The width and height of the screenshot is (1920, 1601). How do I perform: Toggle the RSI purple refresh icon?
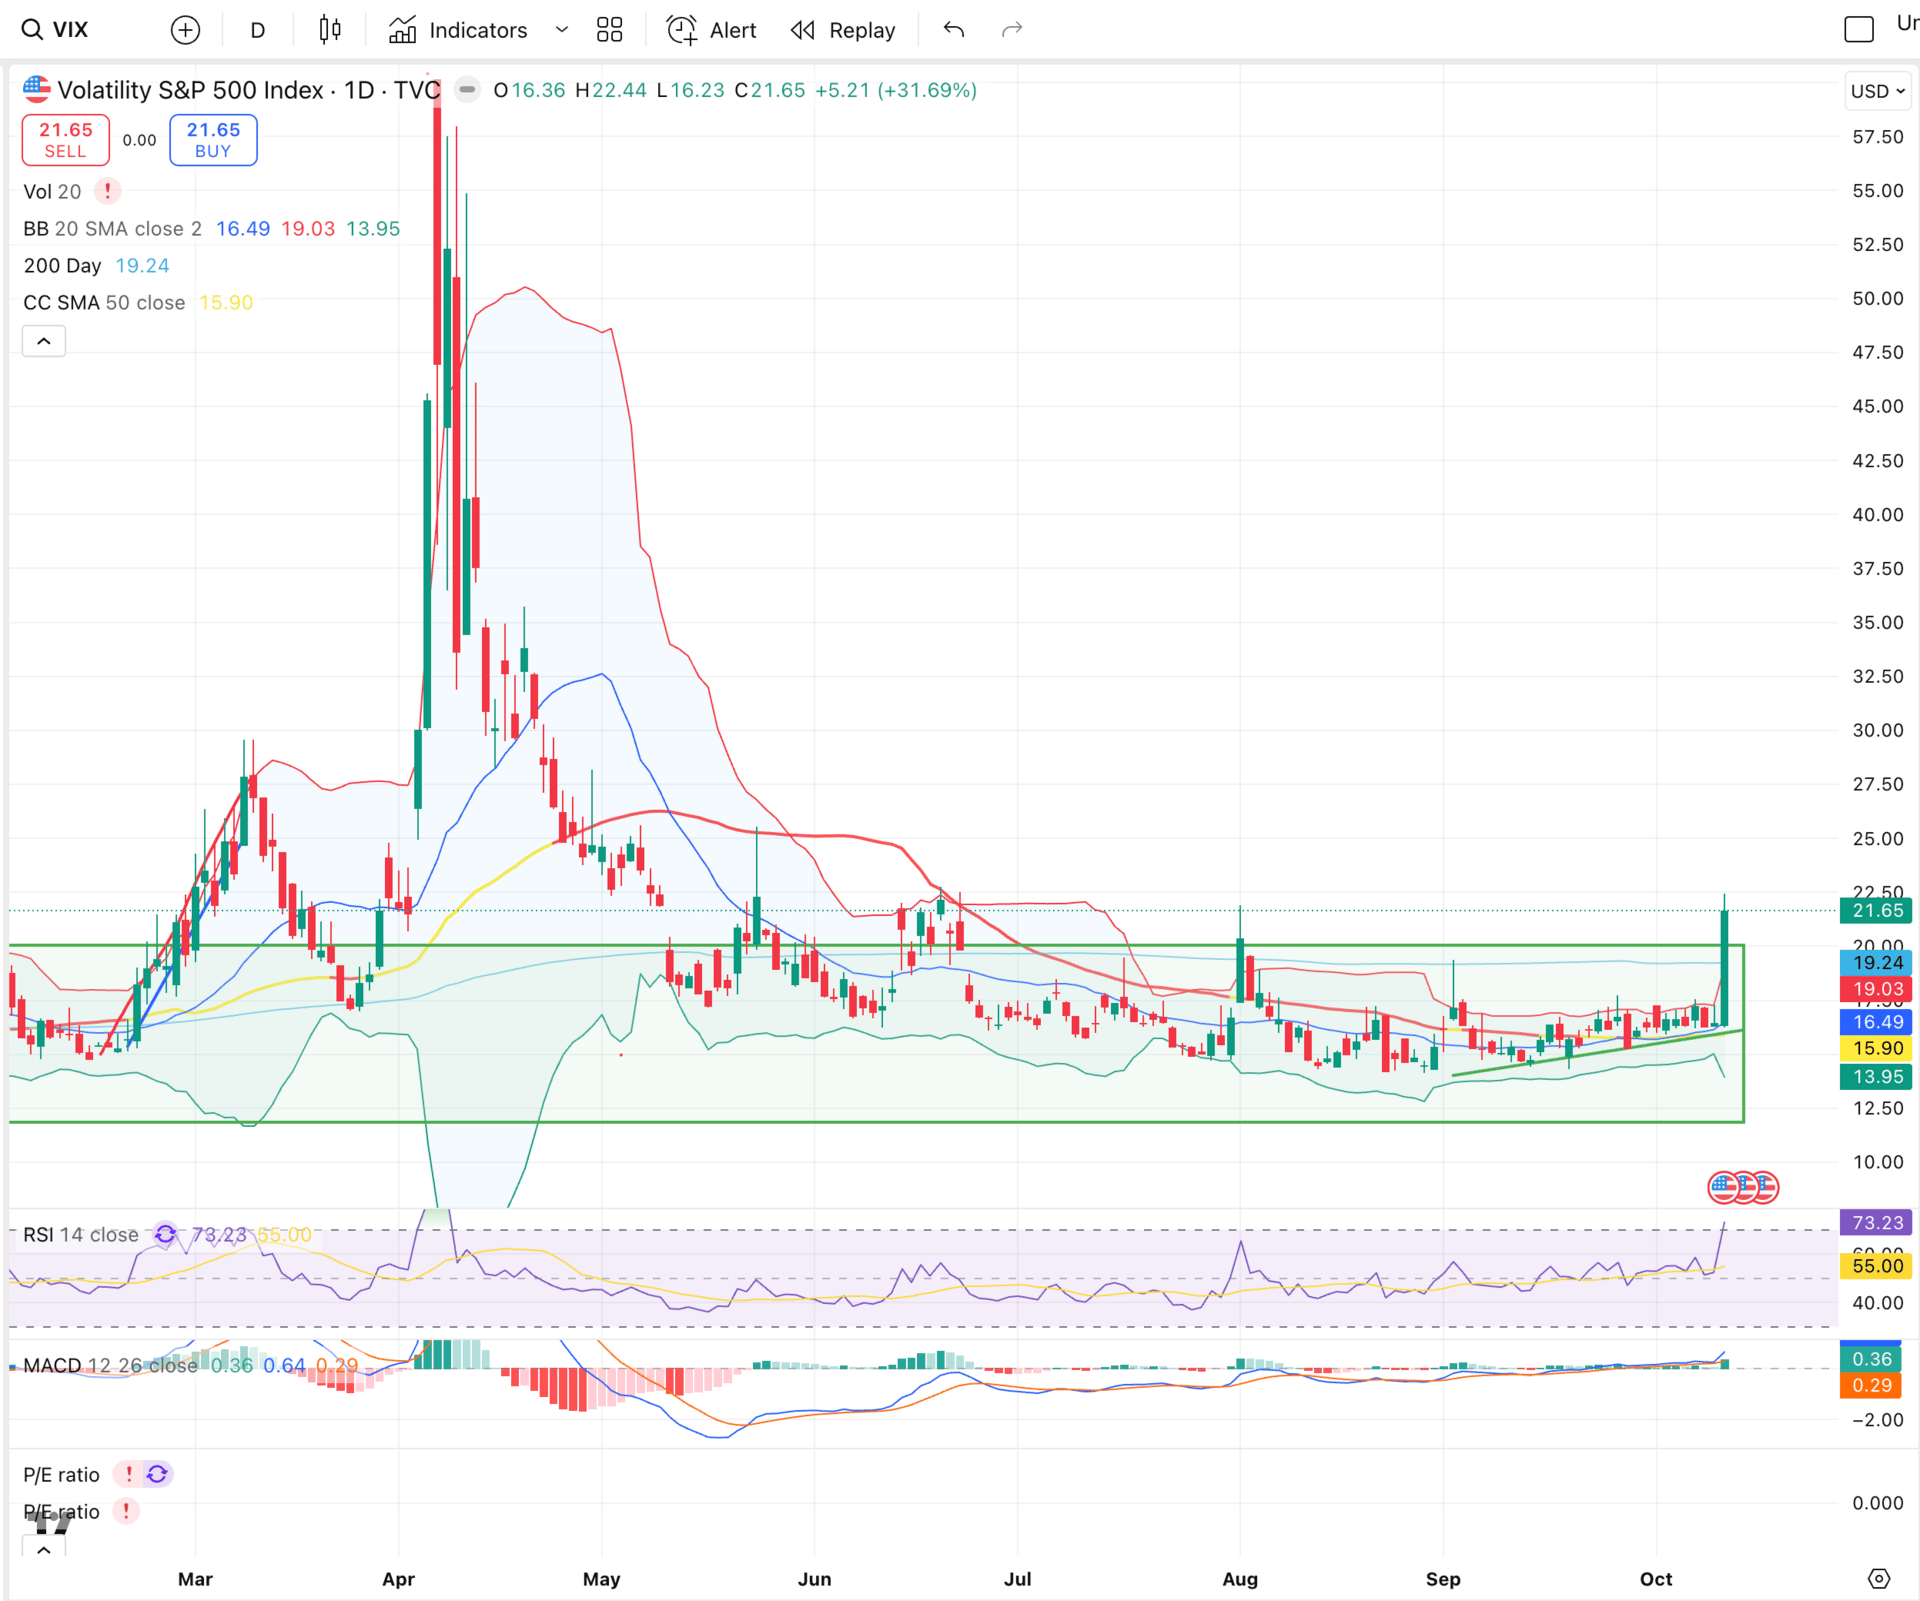coord(165,1234)
